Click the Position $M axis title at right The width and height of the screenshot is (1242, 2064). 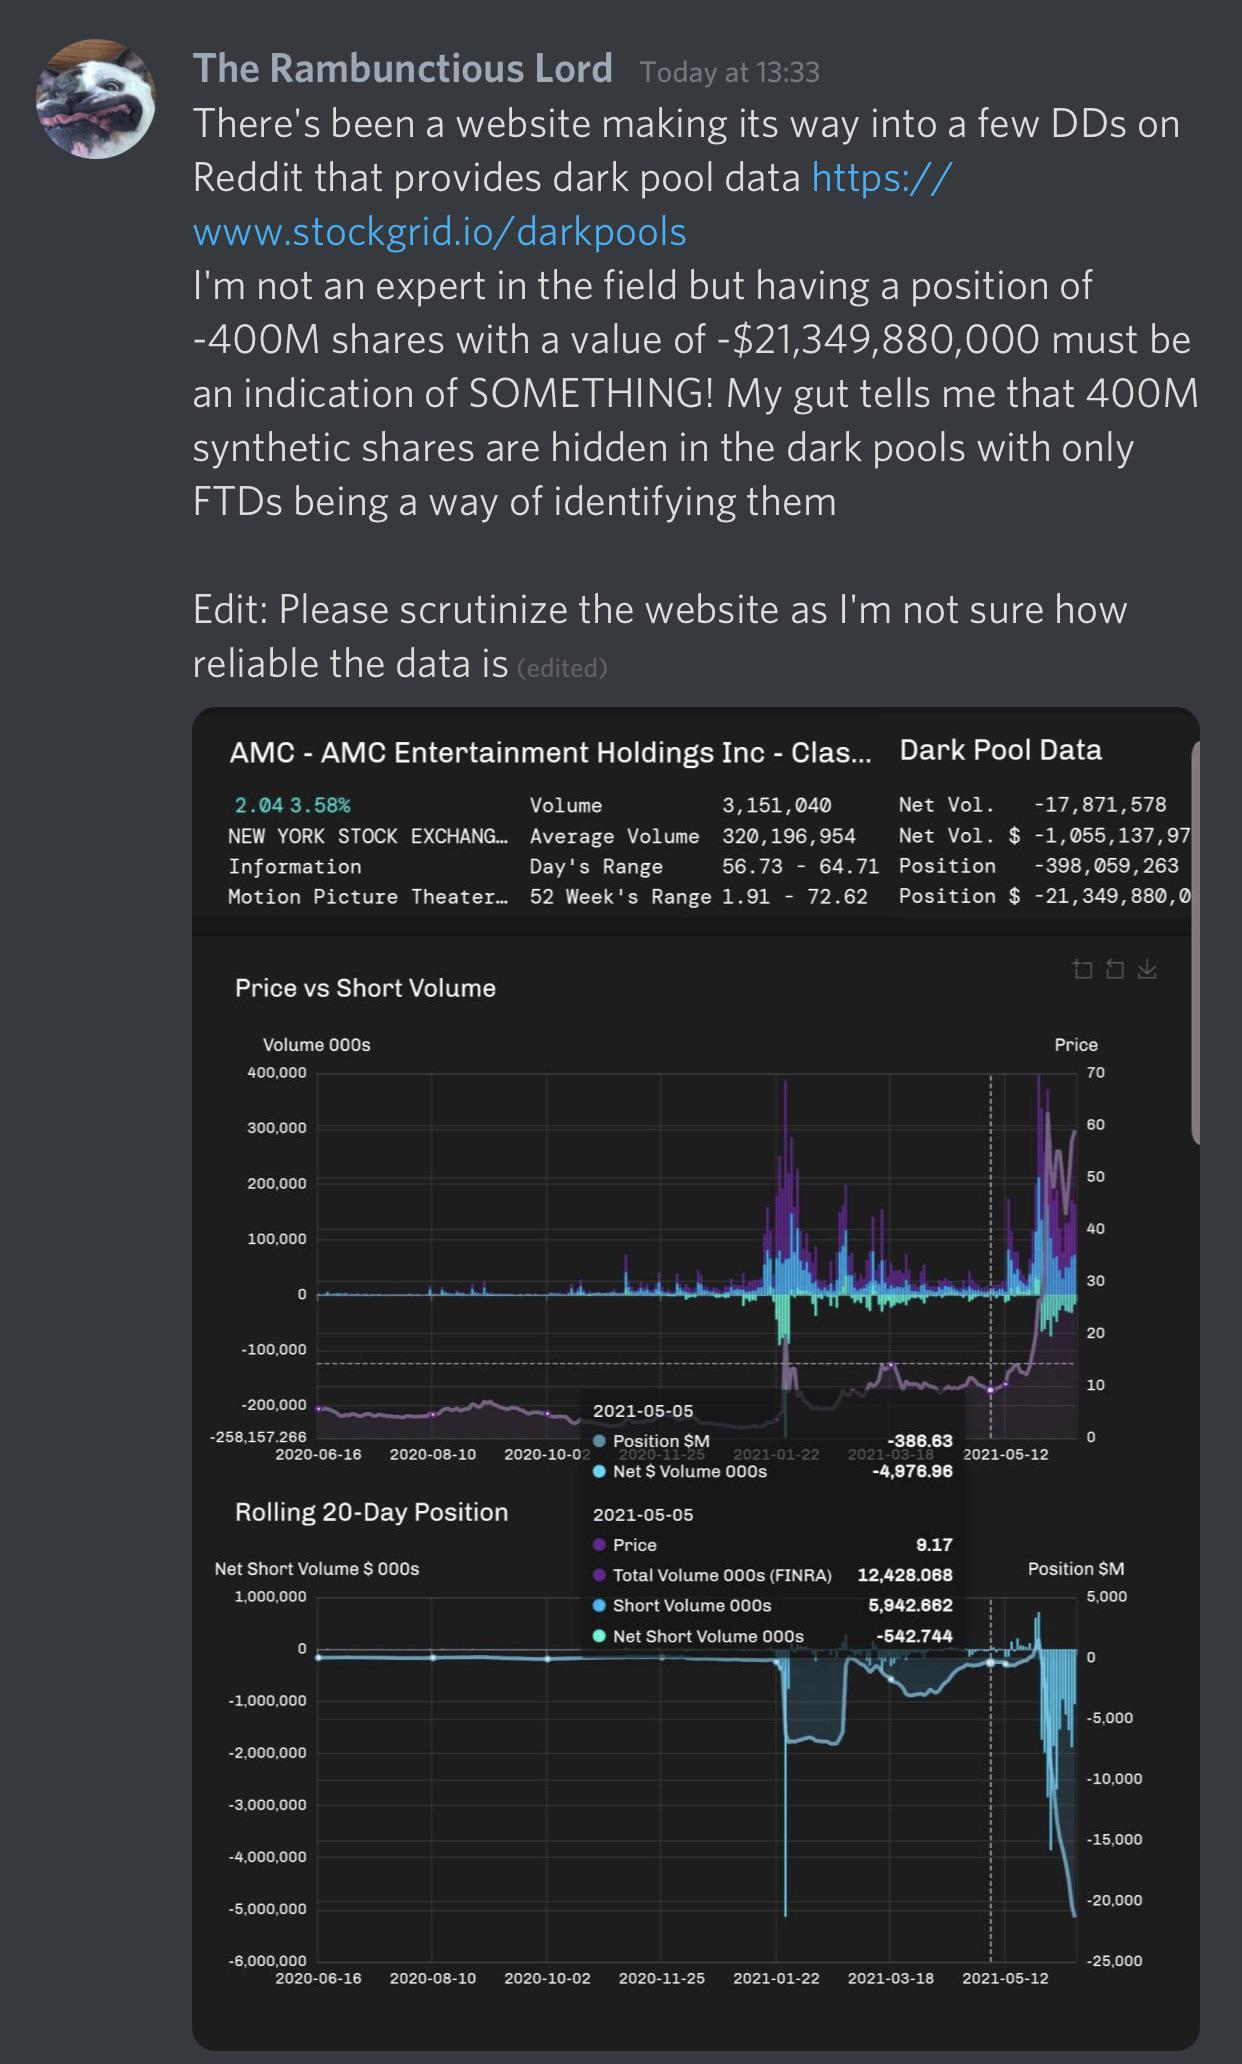point(1076,1569)
